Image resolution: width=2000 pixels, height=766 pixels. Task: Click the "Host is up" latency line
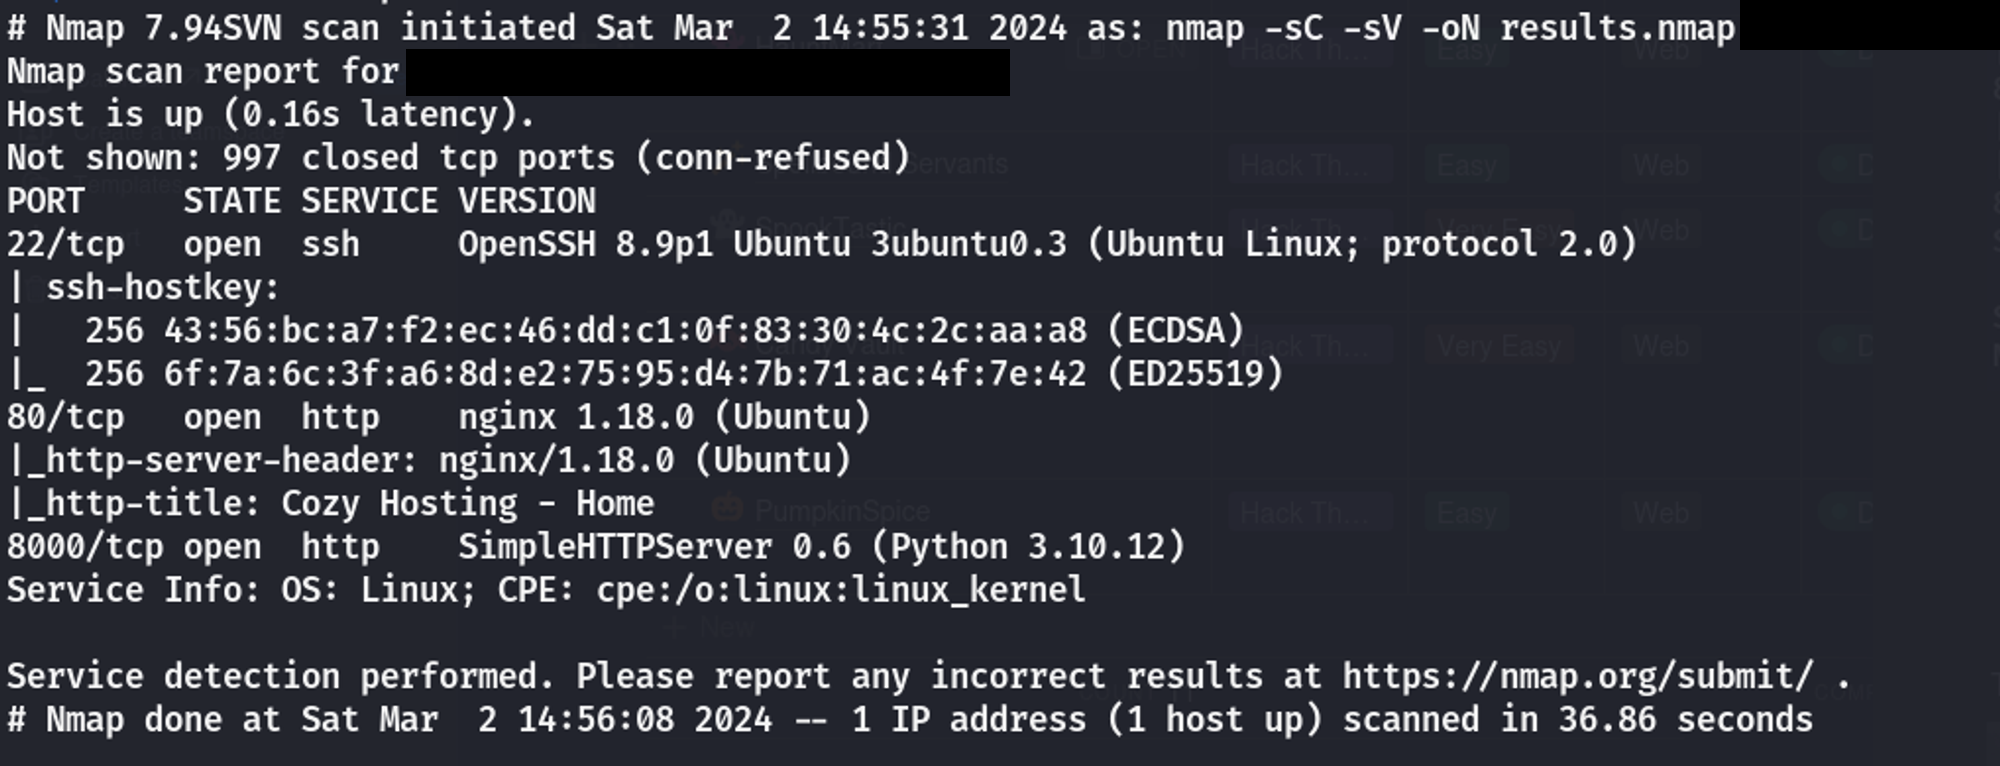[270, 115]
